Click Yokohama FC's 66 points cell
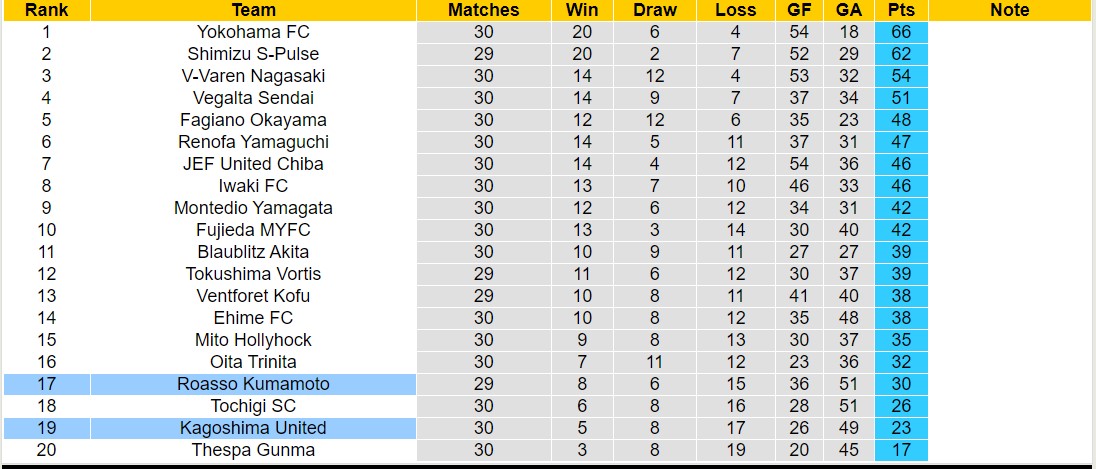The height and width of the screenshot is (469, 1096). (x=901, y=32)
